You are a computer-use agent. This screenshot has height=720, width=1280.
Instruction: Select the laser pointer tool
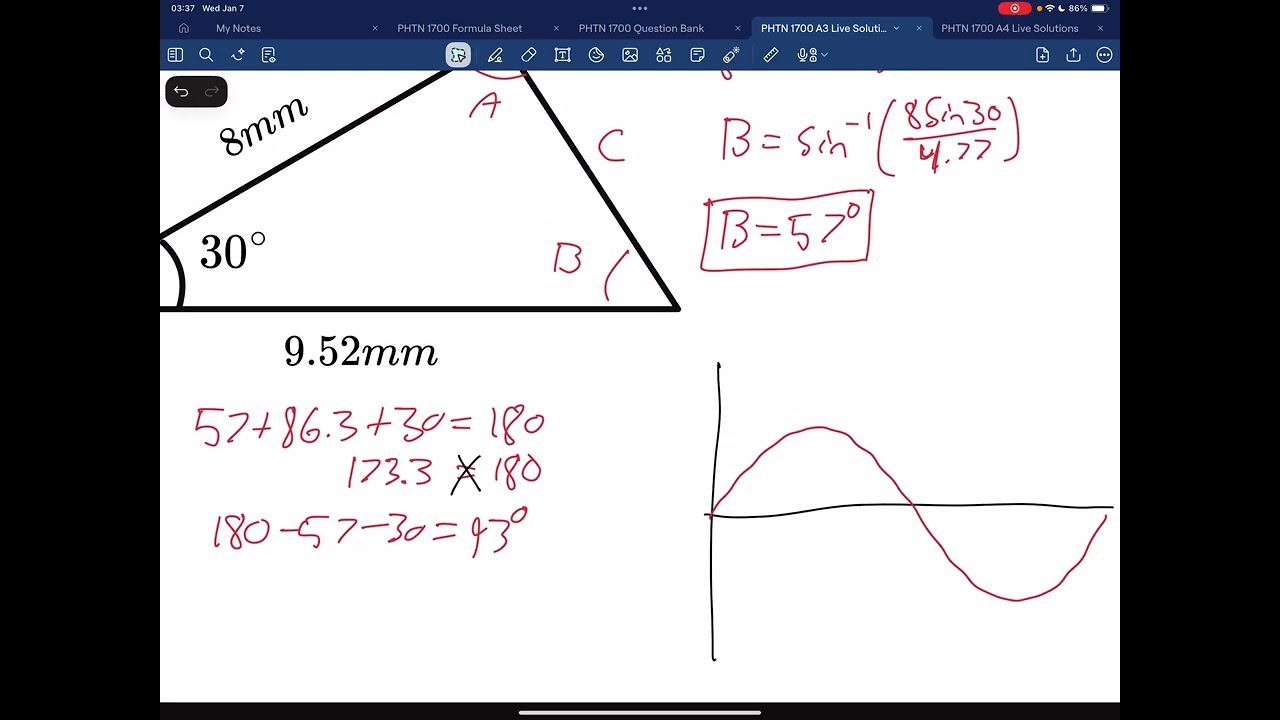click(x=731, y=55)
